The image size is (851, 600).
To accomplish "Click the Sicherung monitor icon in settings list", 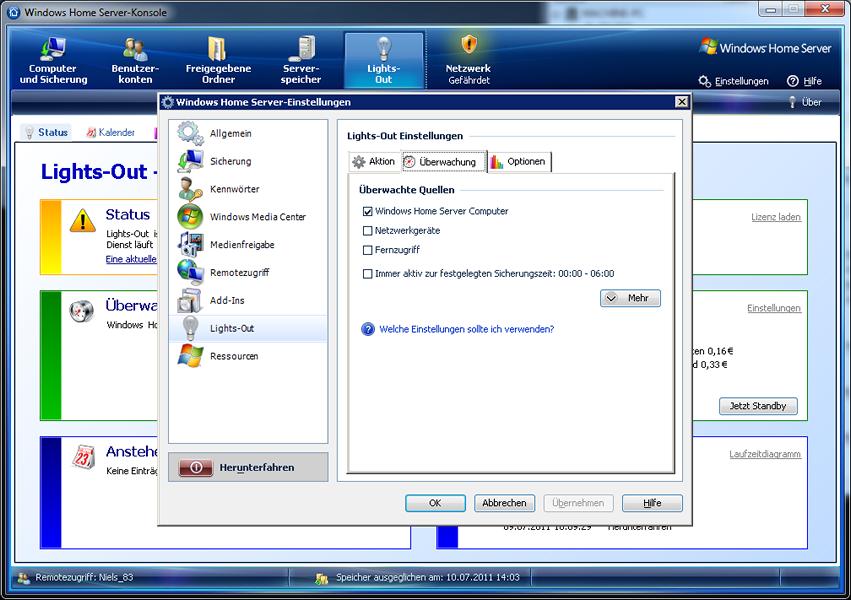I will 190,161.
